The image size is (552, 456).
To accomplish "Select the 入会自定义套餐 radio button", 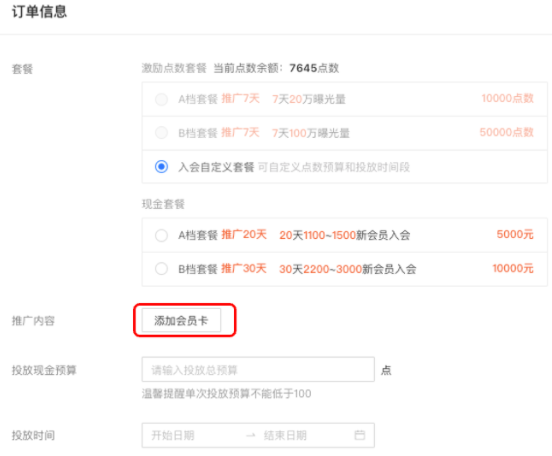I will coord(161,167).
